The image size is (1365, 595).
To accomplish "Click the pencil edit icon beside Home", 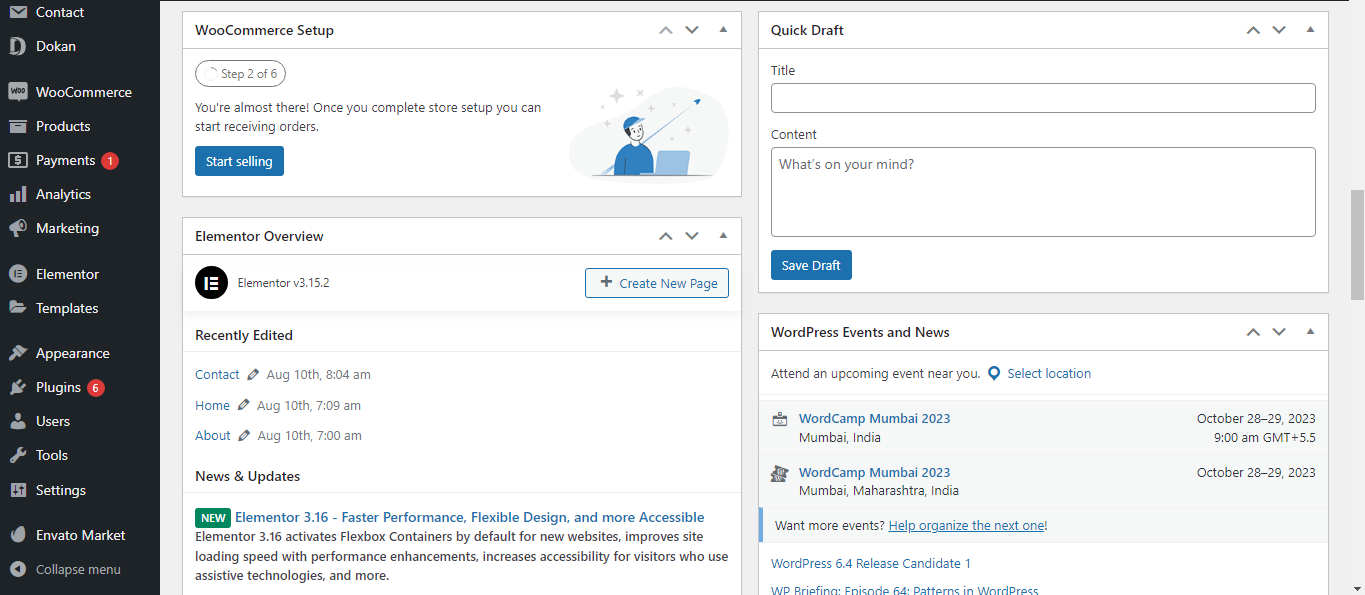I will click(x=244, y=405).
